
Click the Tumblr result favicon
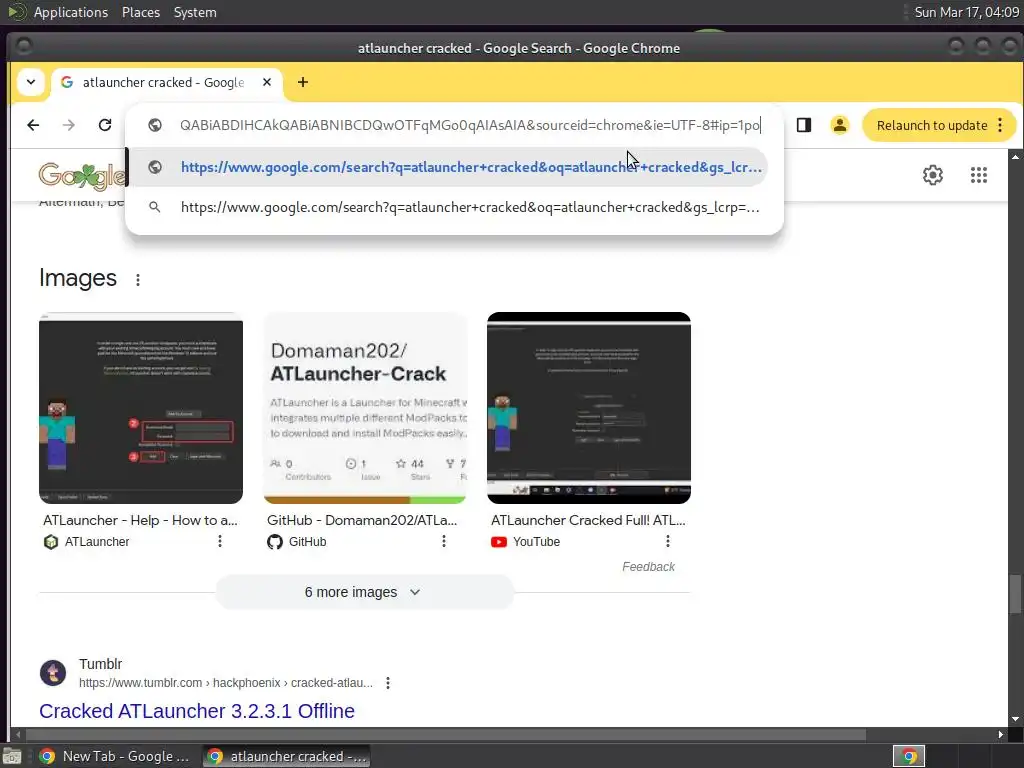[53, 673]
